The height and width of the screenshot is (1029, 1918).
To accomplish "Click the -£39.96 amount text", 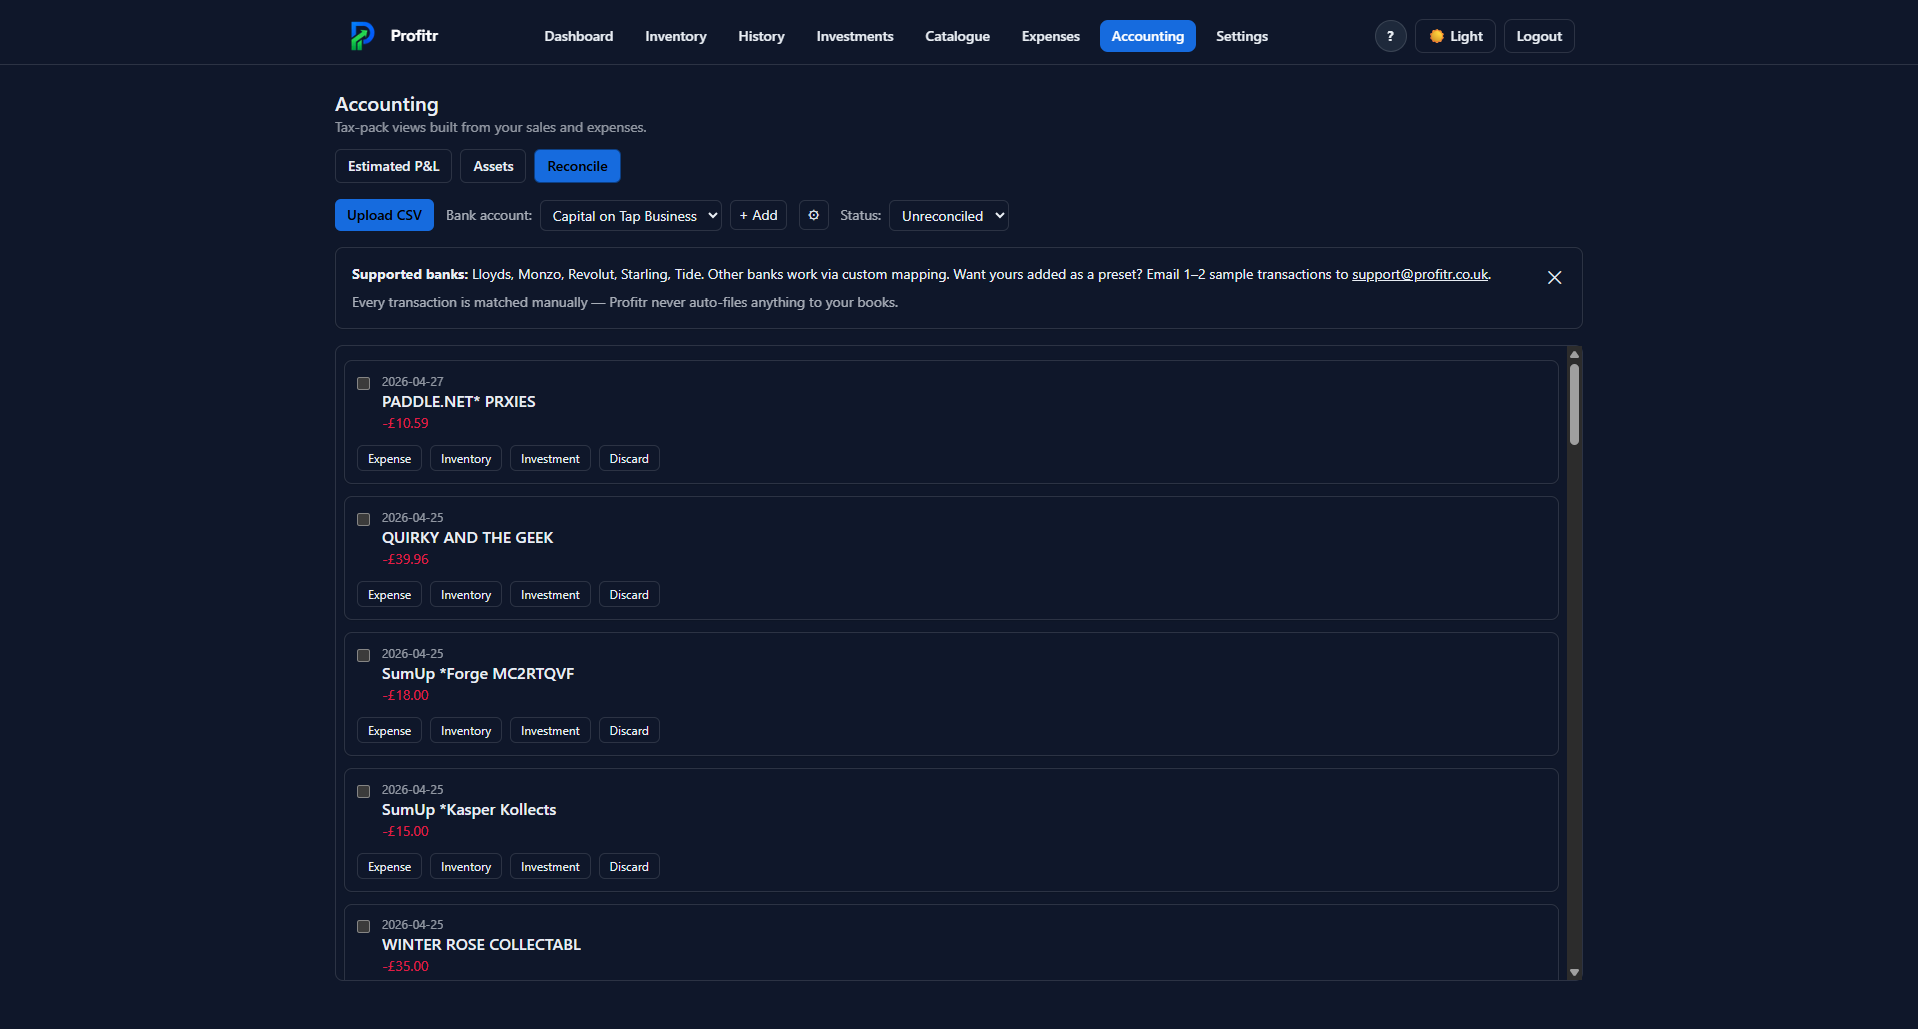I will (405, 559).
